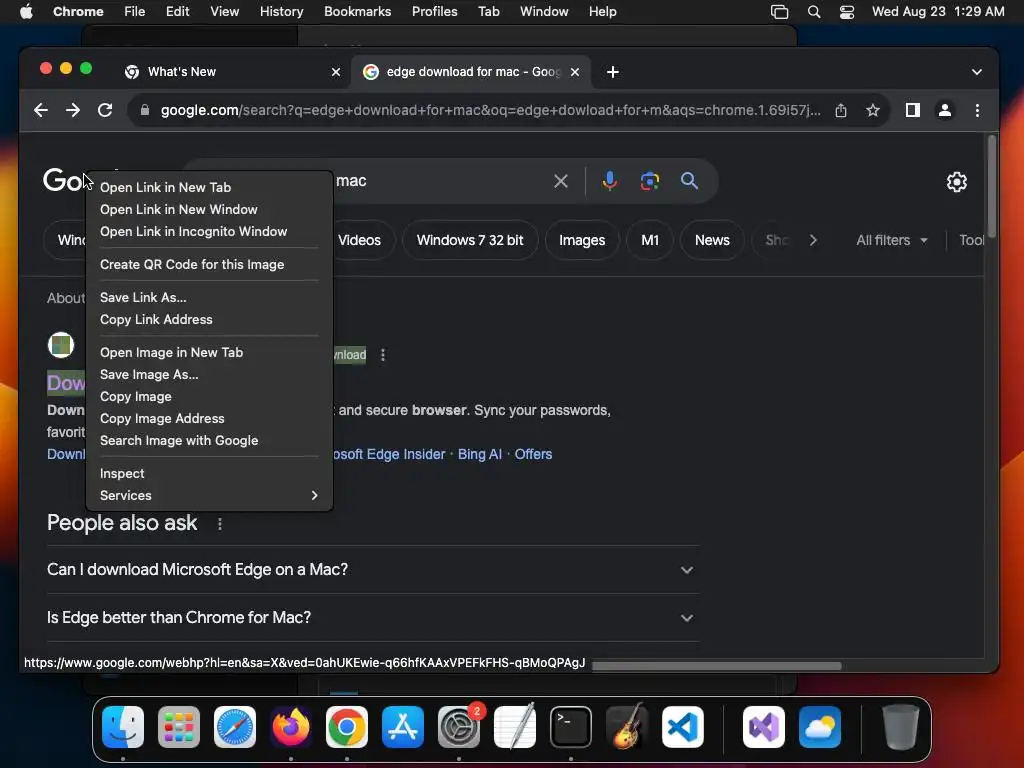This screenshot has height=768, width=1024.
Task: Open Terminal from the Dock
Action: [x=571, y=727]
